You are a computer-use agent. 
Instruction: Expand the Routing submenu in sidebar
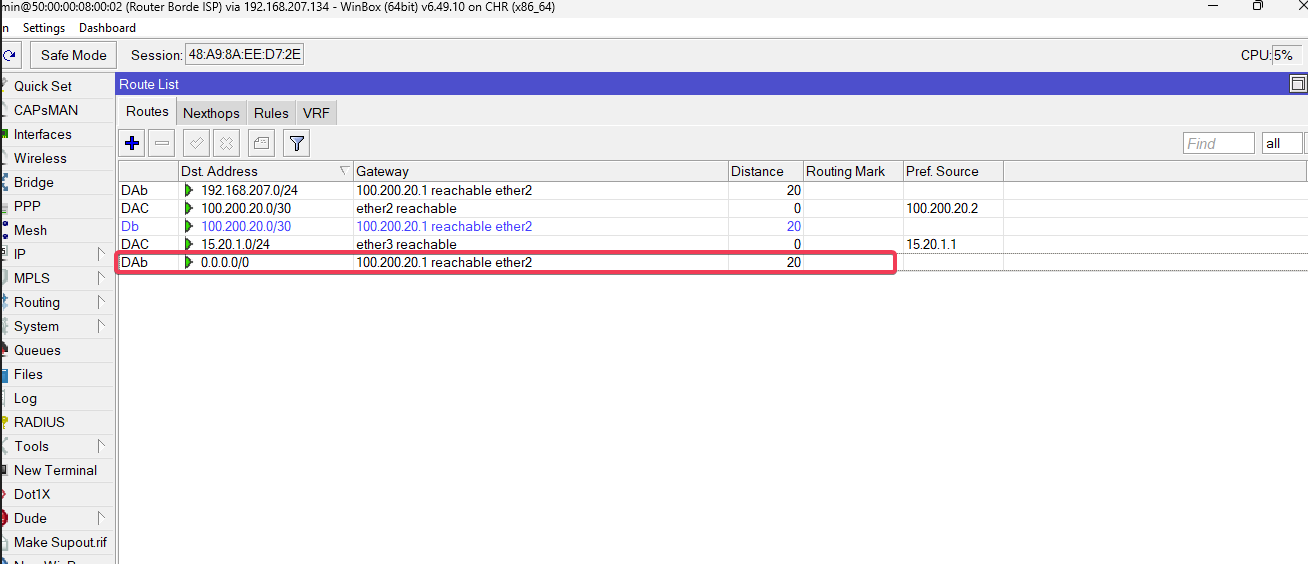tap(58, 302)
